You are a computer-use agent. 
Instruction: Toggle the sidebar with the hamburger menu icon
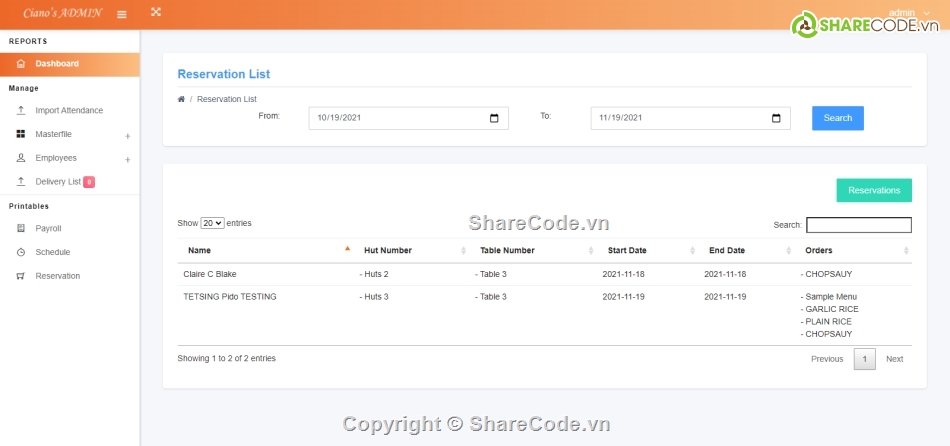pyautogui.click(x=122, y=15)
